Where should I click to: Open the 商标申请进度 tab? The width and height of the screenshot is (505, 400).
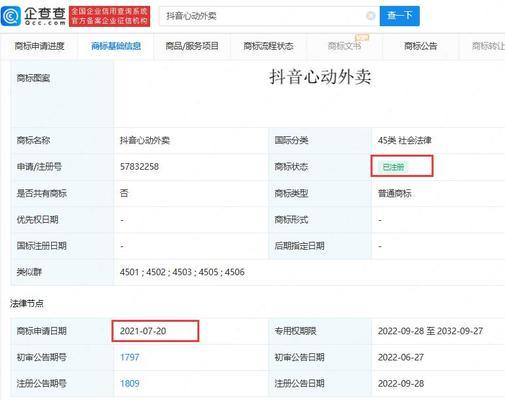39,46
